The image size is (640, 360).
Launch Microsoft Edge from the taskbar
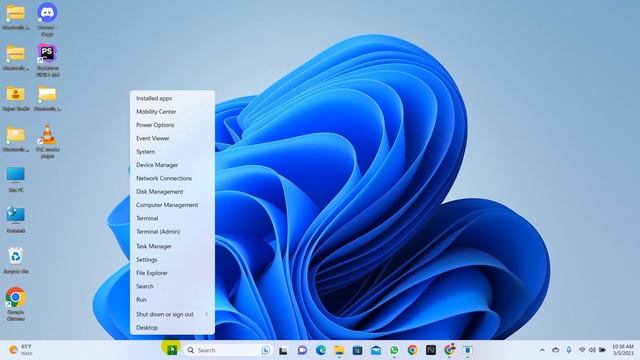(x=321, y=350)
